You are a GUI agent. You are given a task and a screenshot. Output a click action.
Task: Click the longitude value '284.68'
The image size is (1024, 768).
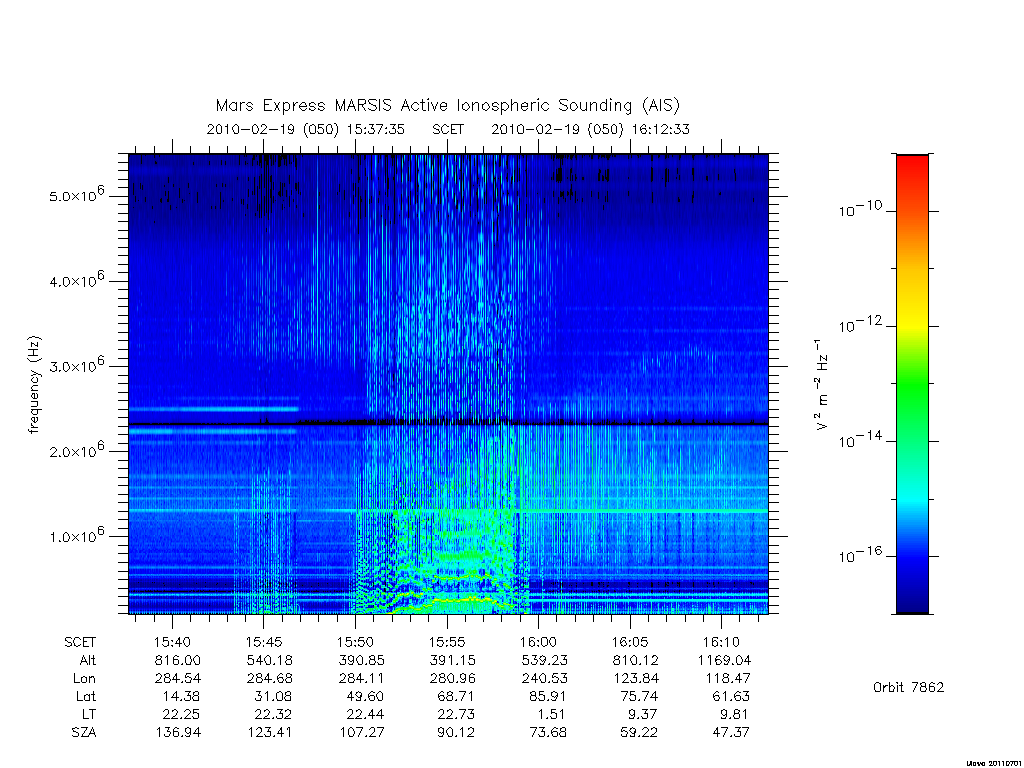269,679
